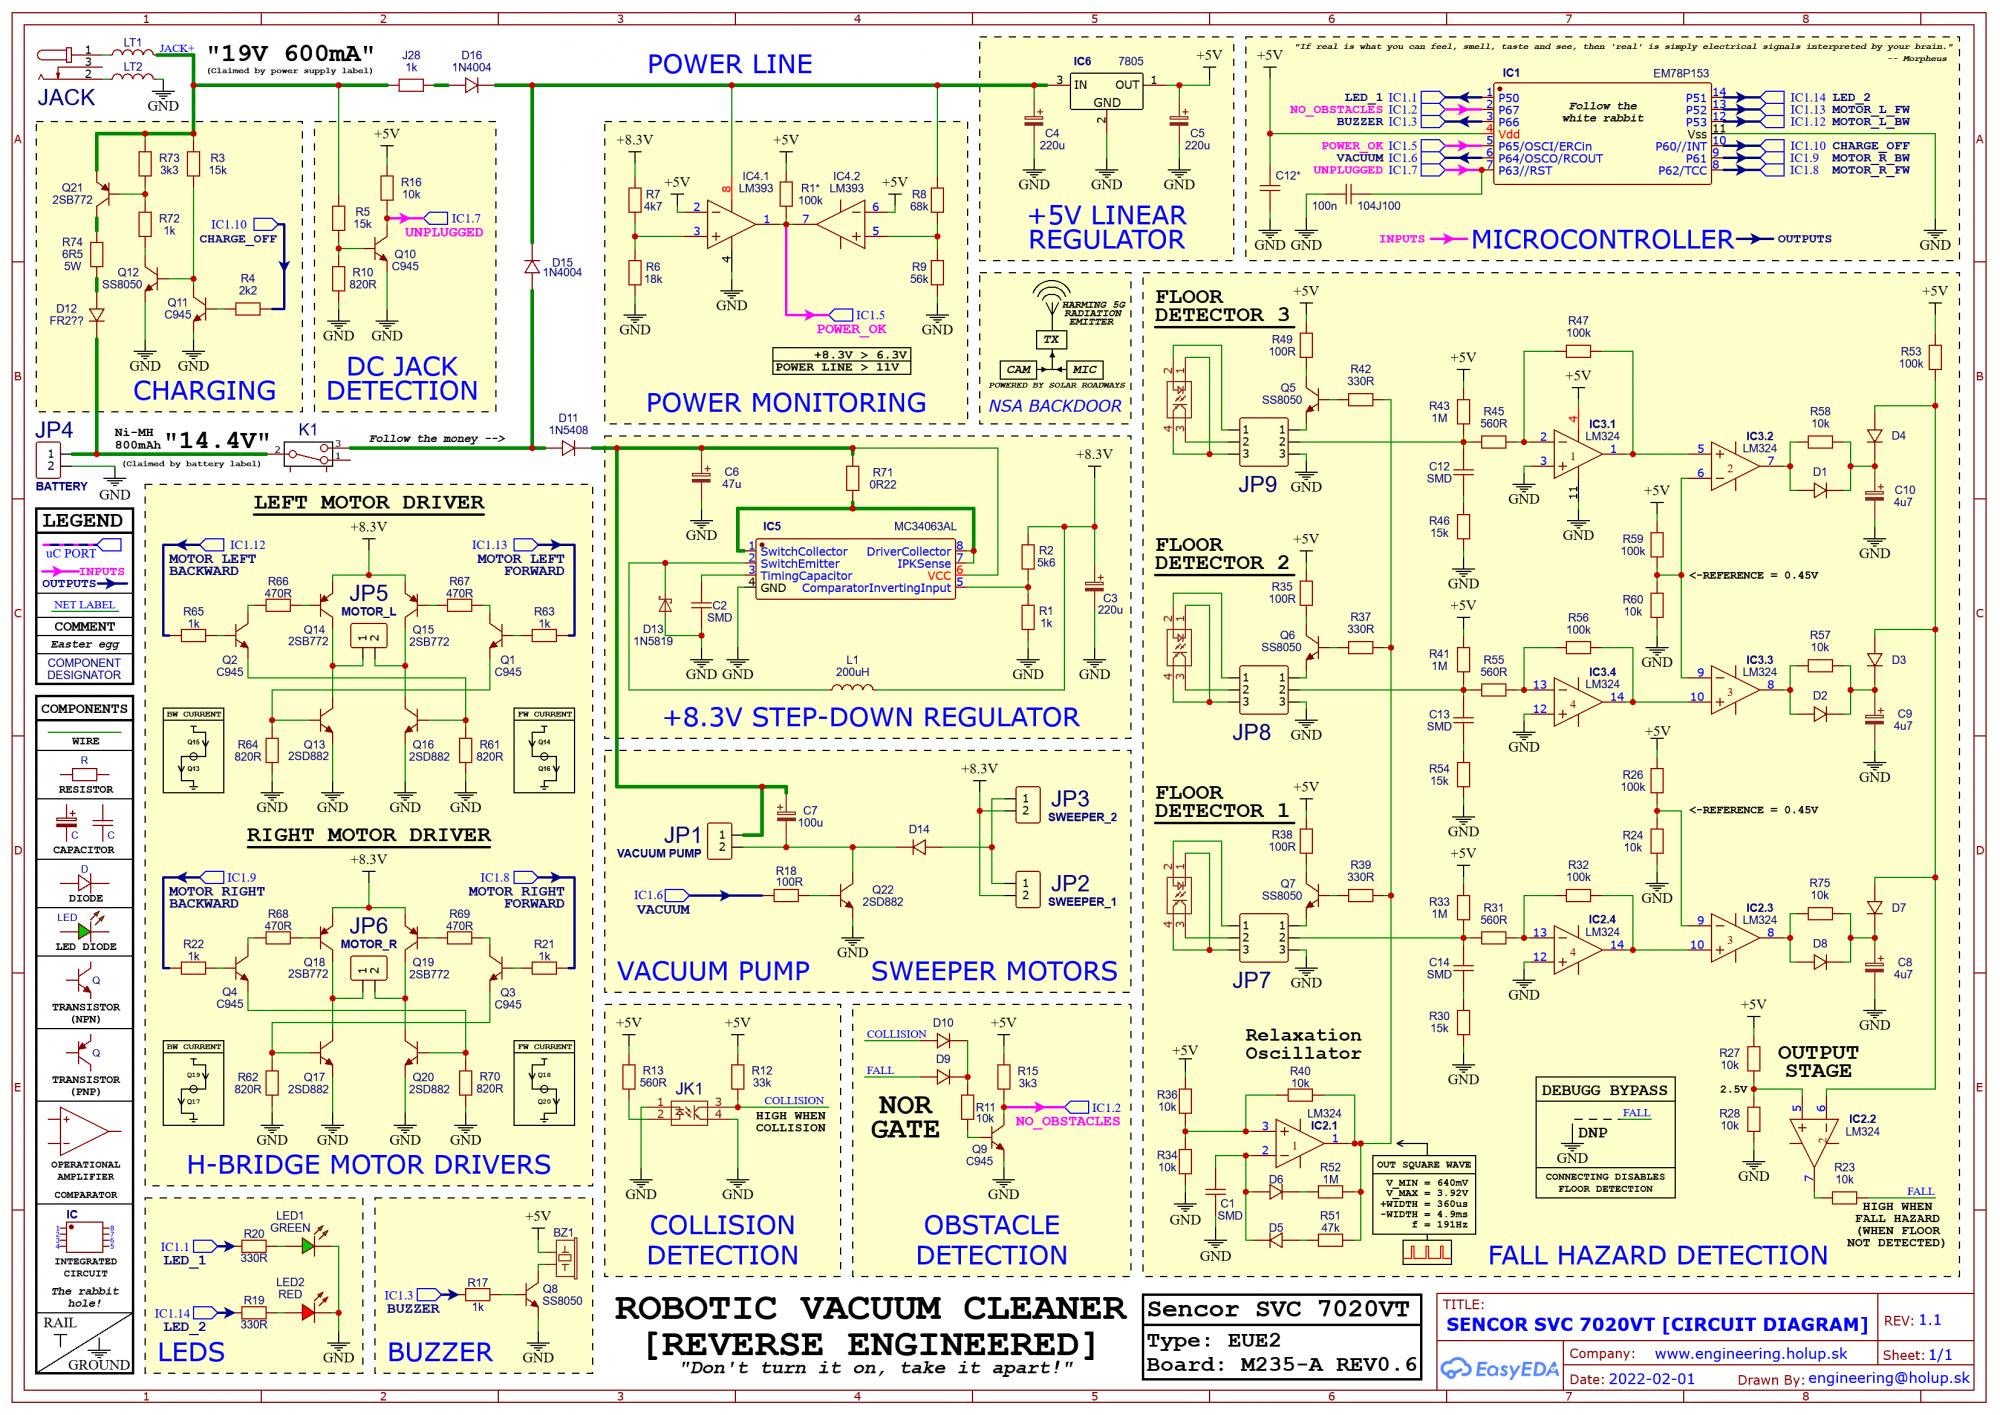Select the K1 battery switch symbol
Viewport: 2000px width, 1415px height.
coord(307,452)
